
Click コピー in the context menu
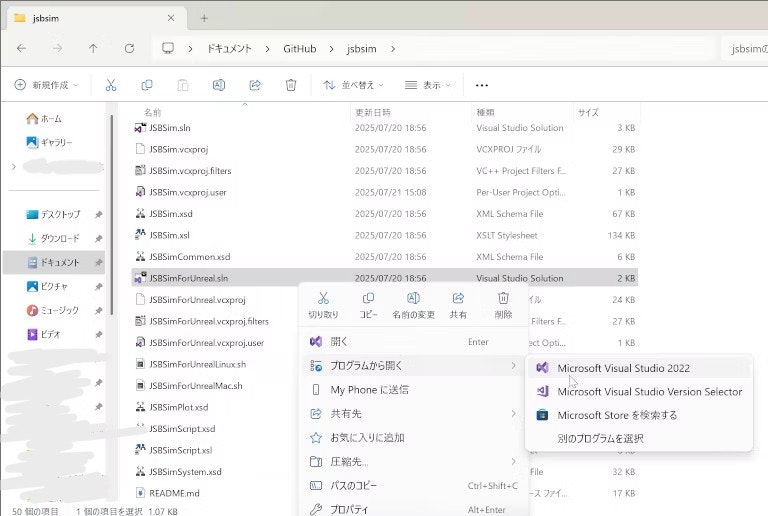[368, 305]
